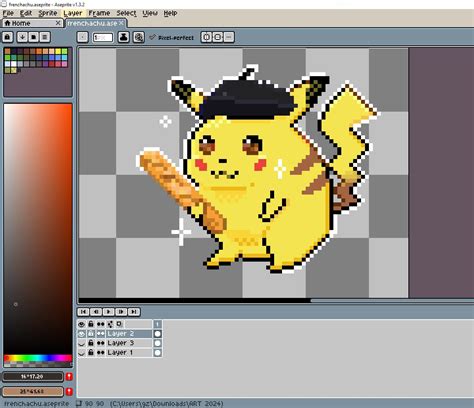Click the first symmetry mode button
The width and height of the screenshot is (474, 408).
pyautogui.click(x=206, y=37)
